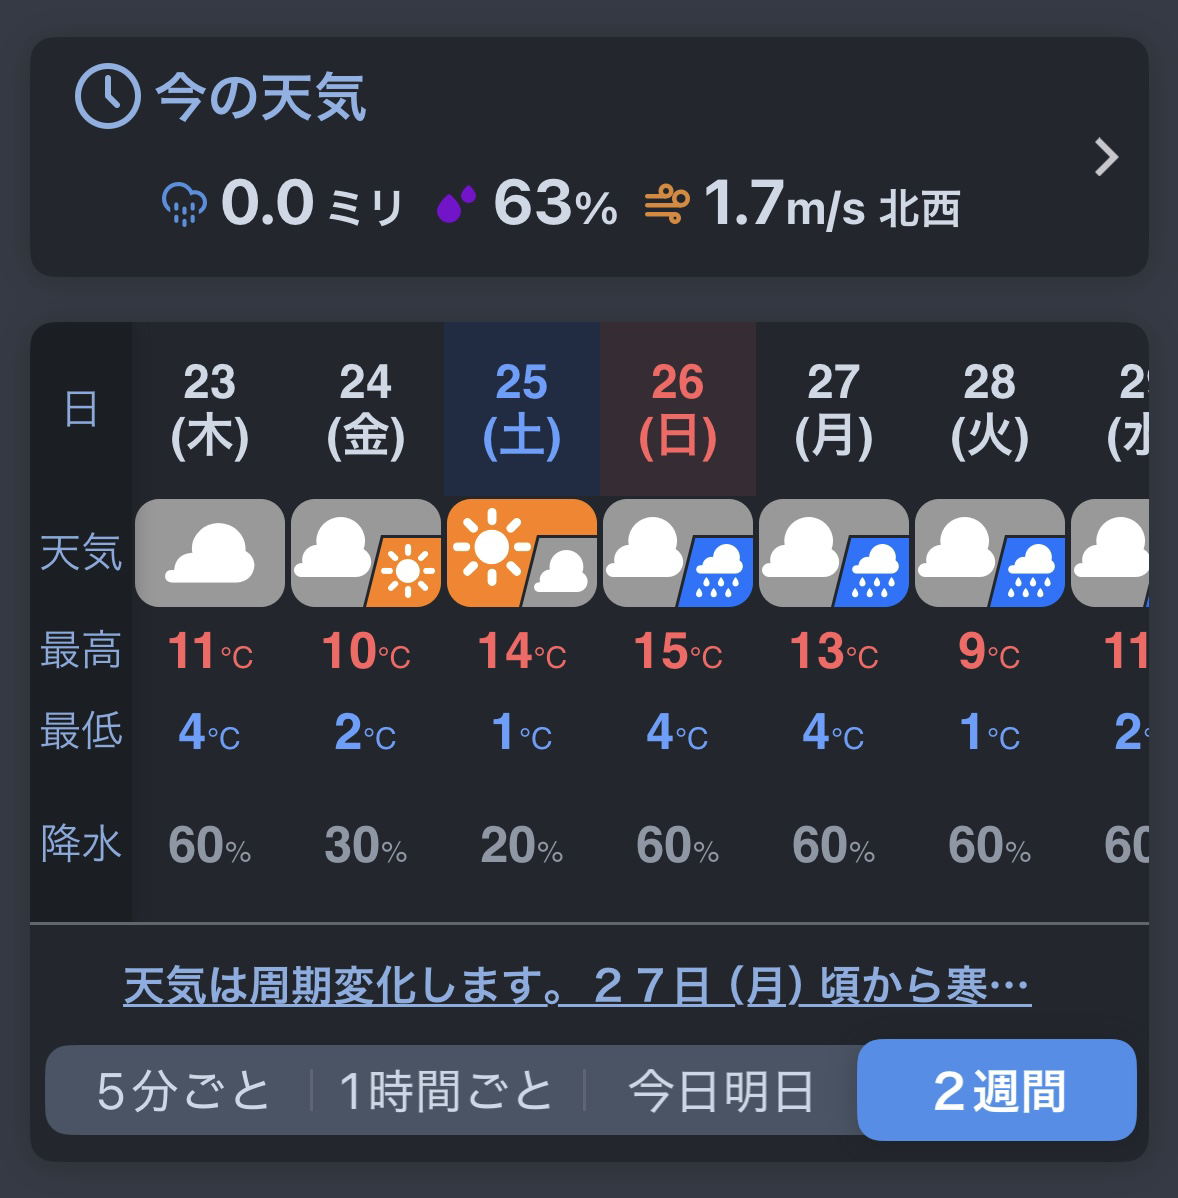
Task: Click the sunny weather icon for the 25th
Action: click(521, 553)
